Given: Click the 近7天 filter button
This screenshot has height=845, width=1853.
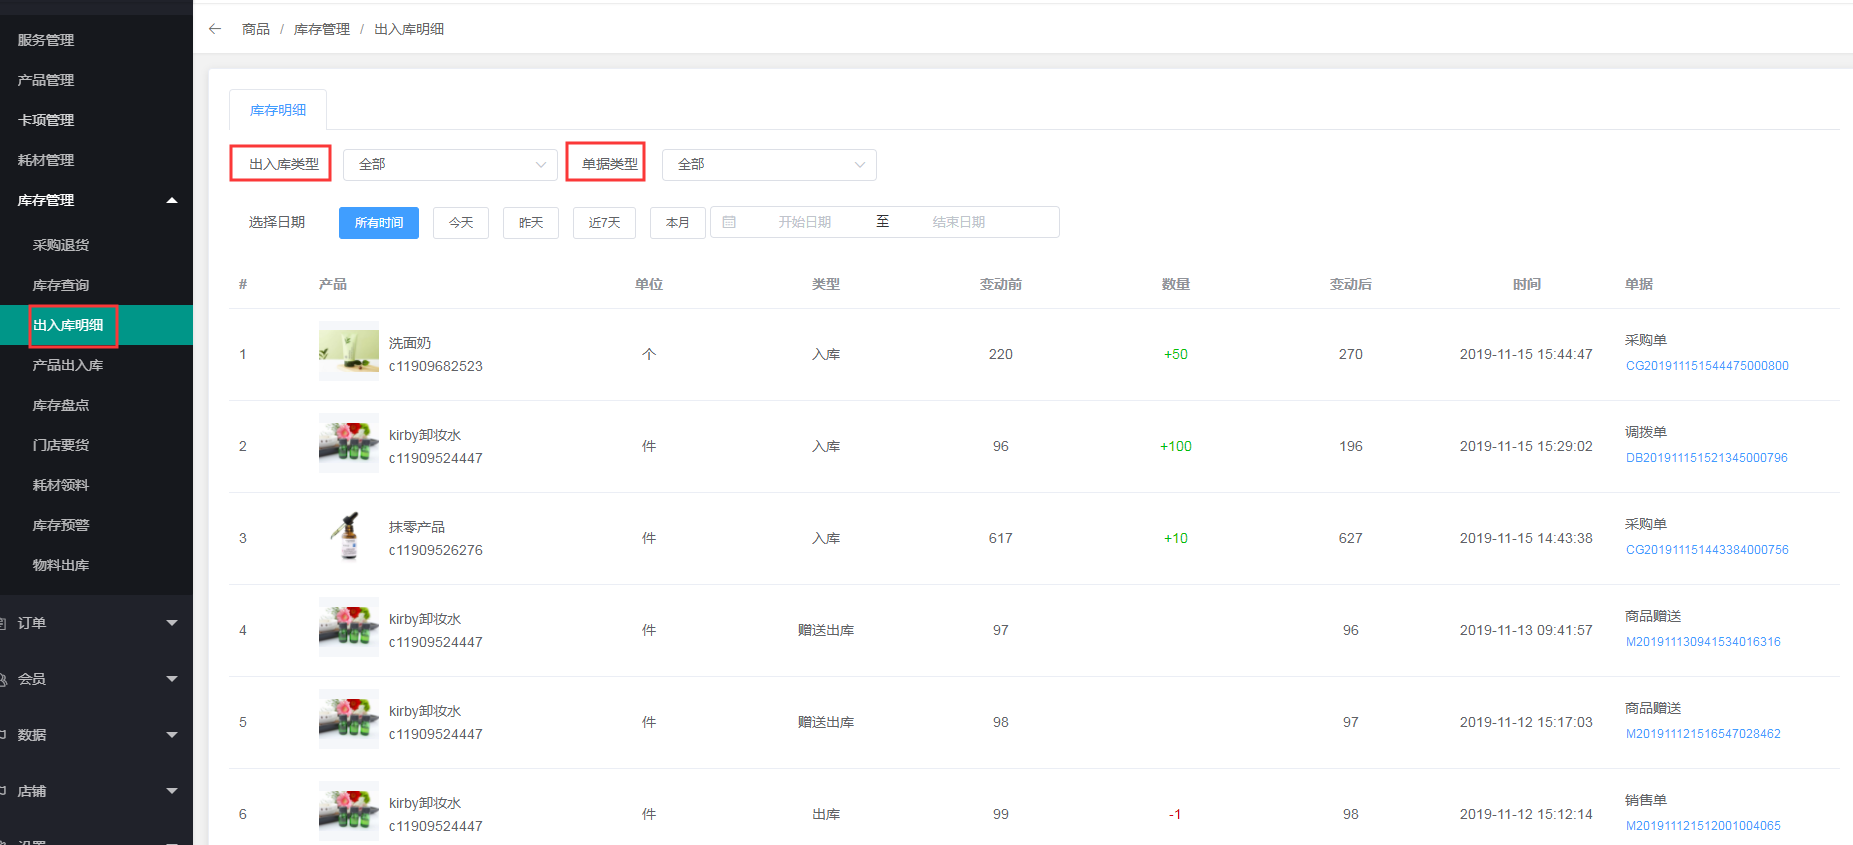Looking at the screenshot, I should point(604,222).
